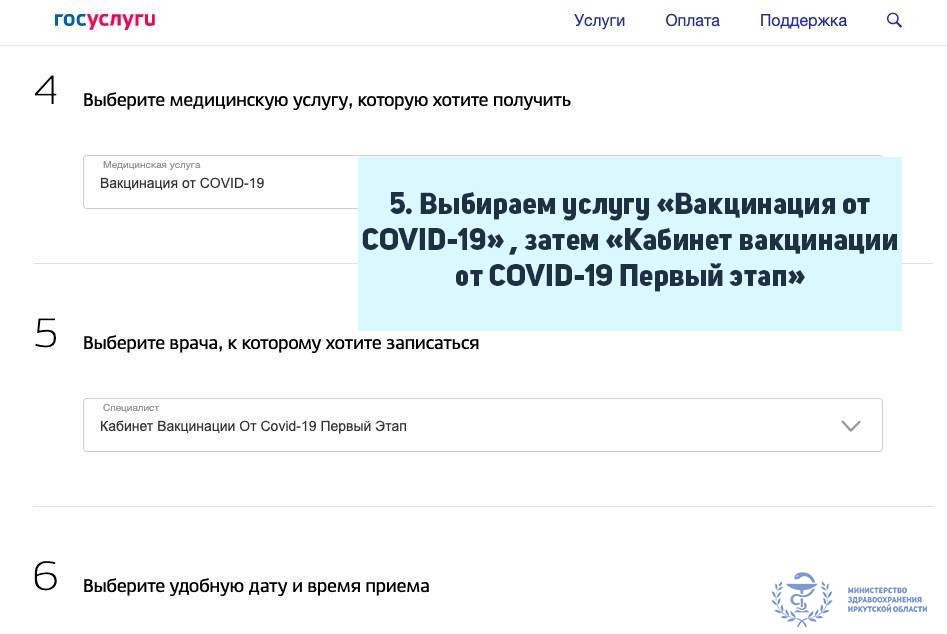Click the Госуслуги logo

click(105, 20)
